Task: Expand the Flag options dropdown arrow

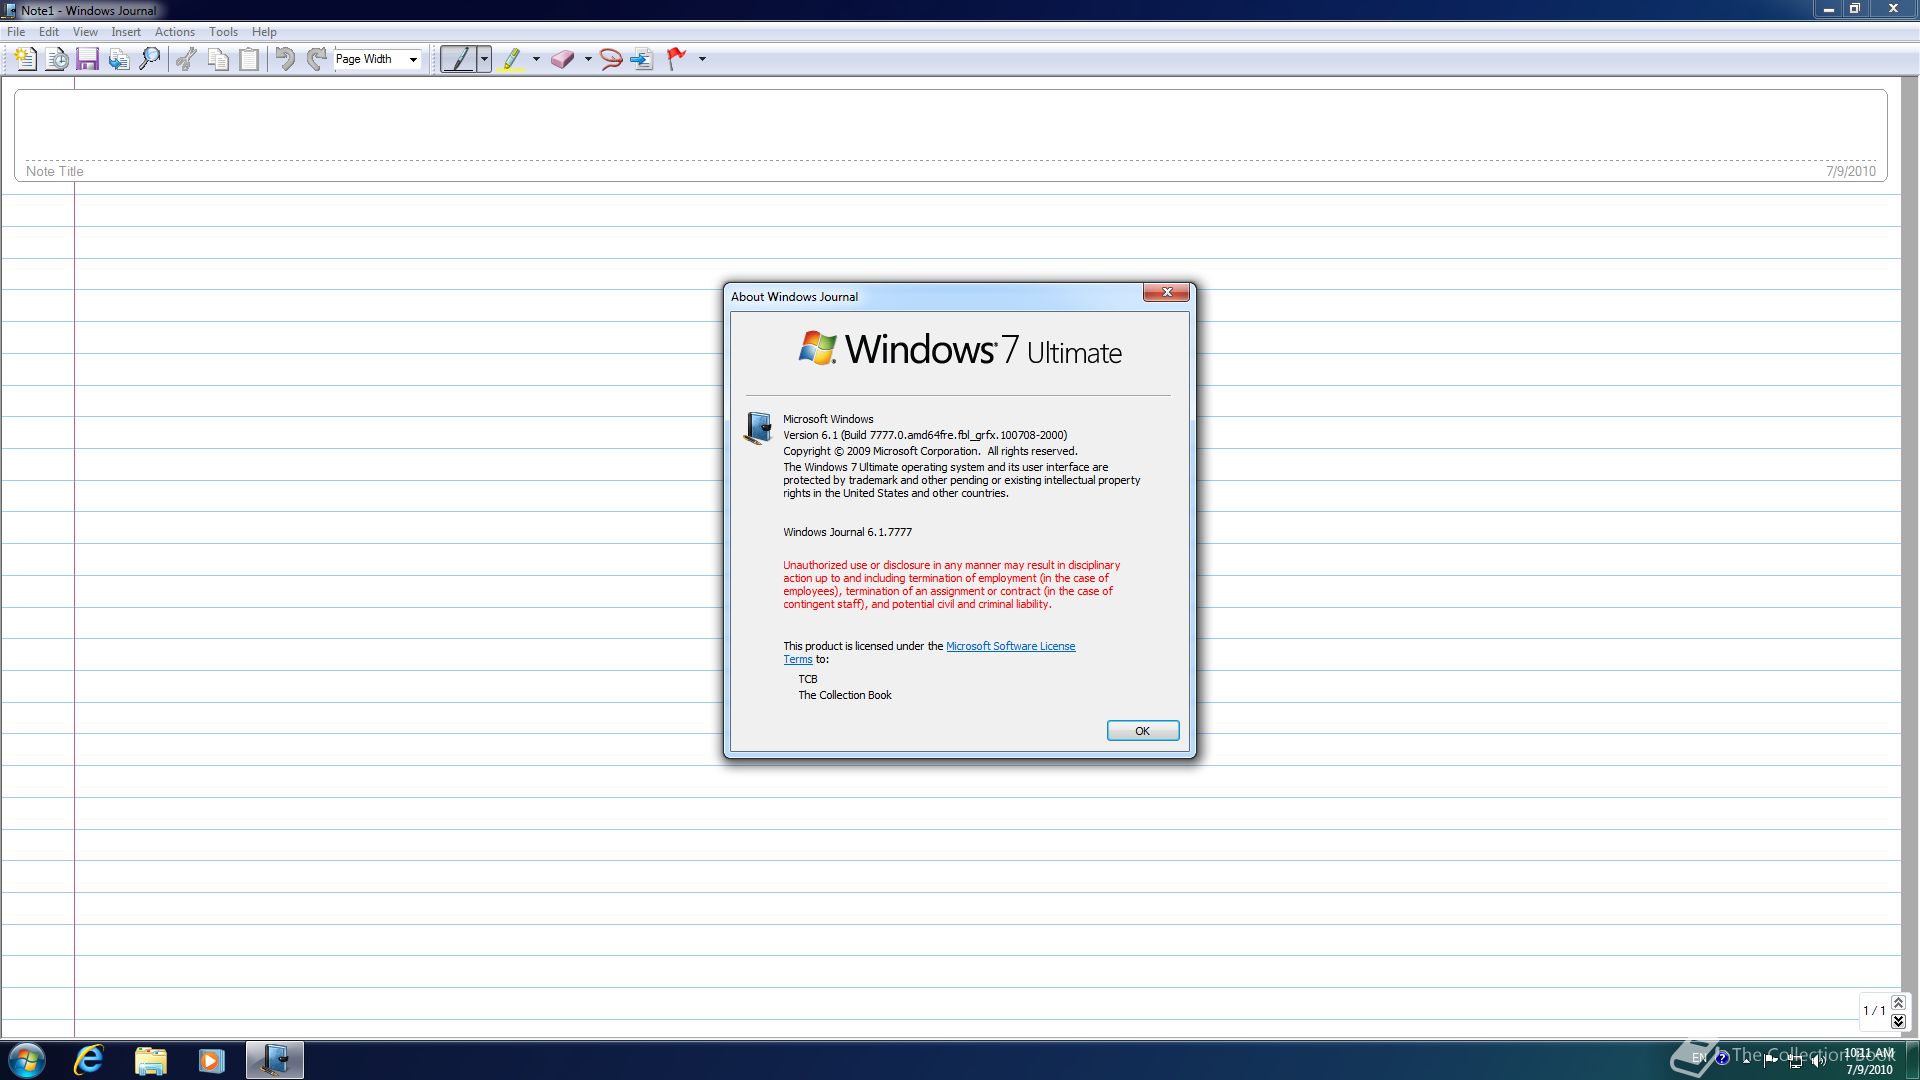Action: click(702, 59)
